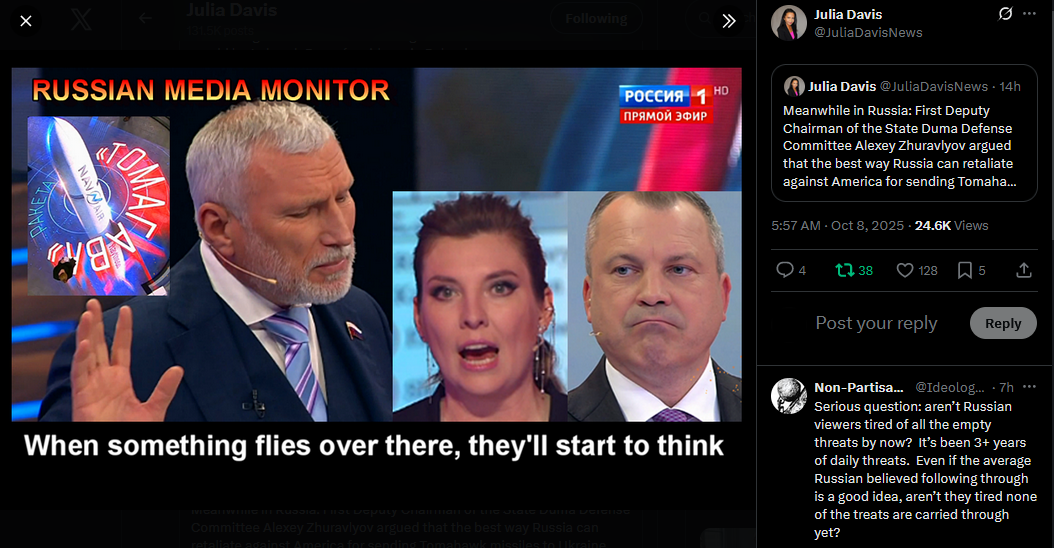The image size is (1054, 548).
Task: Click the share upload icon
Action: click(x=1023, y=270)
